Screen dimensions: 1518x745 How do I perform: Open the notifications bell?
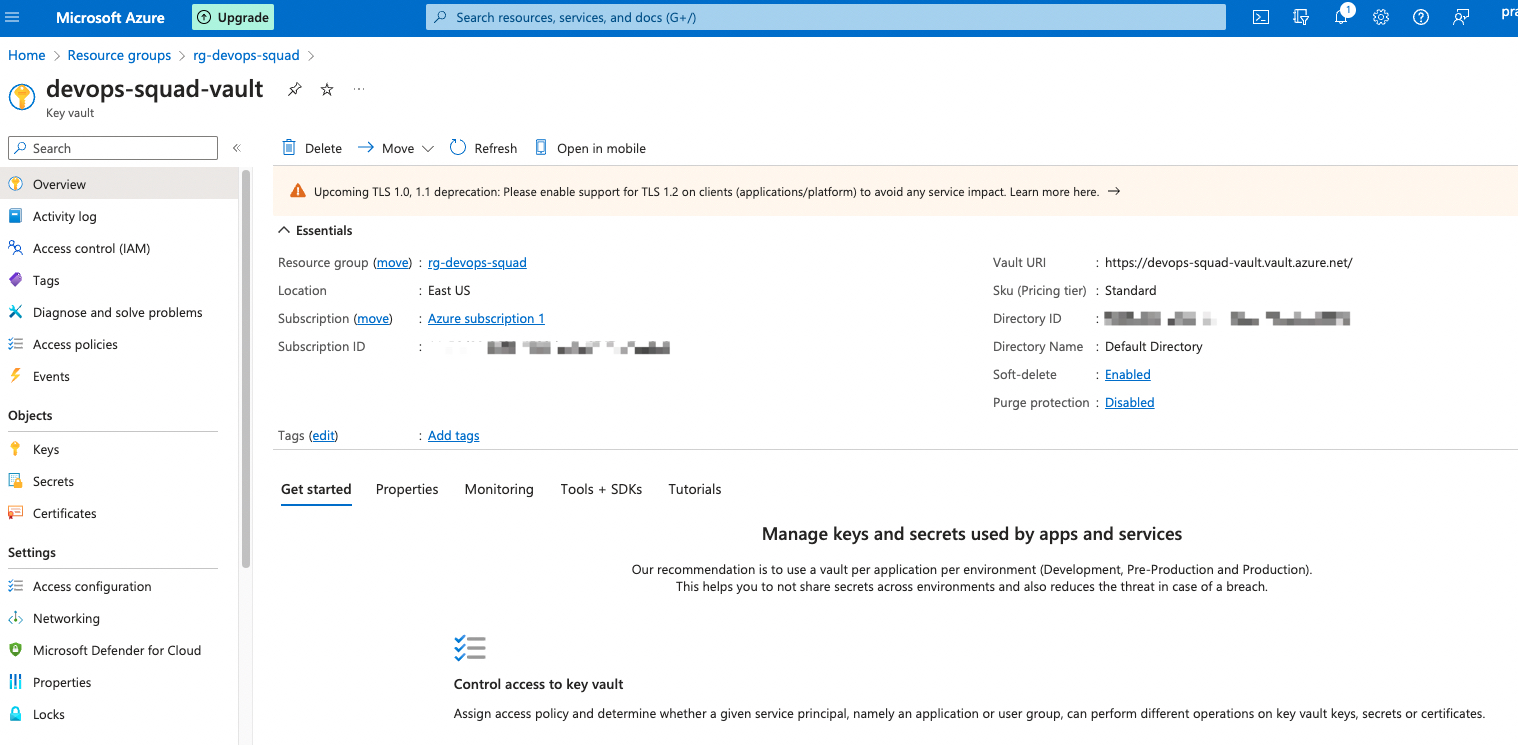click(1341, 16)
